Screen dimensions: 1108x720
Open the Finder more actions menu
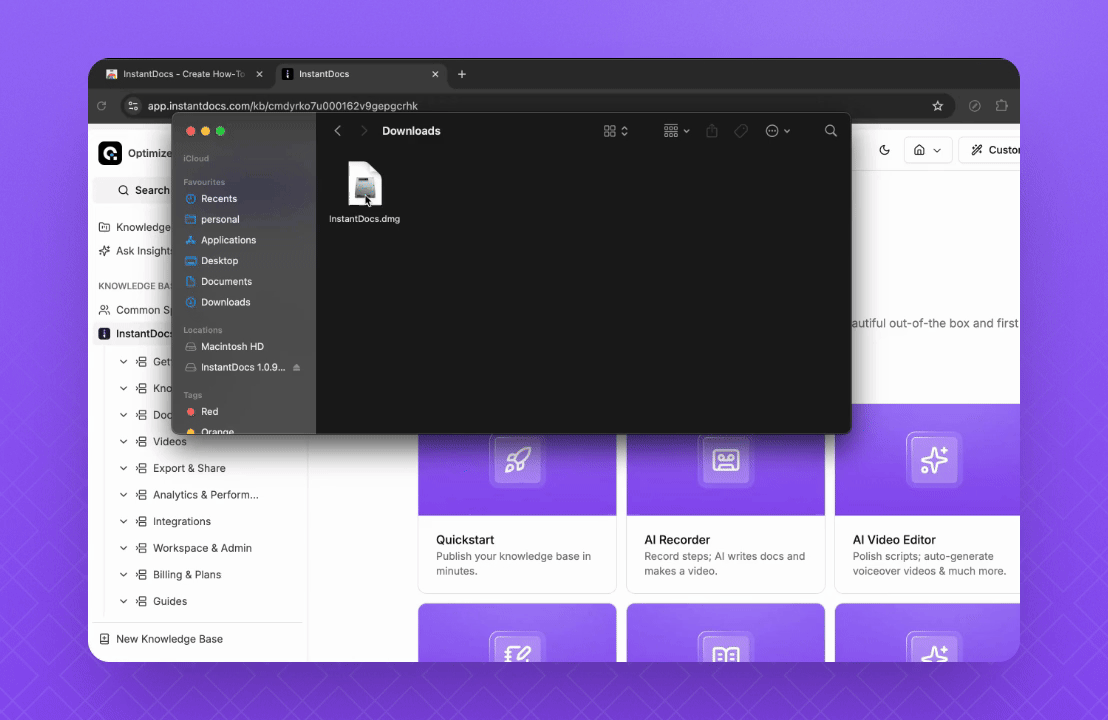click(x=777, y=131)
